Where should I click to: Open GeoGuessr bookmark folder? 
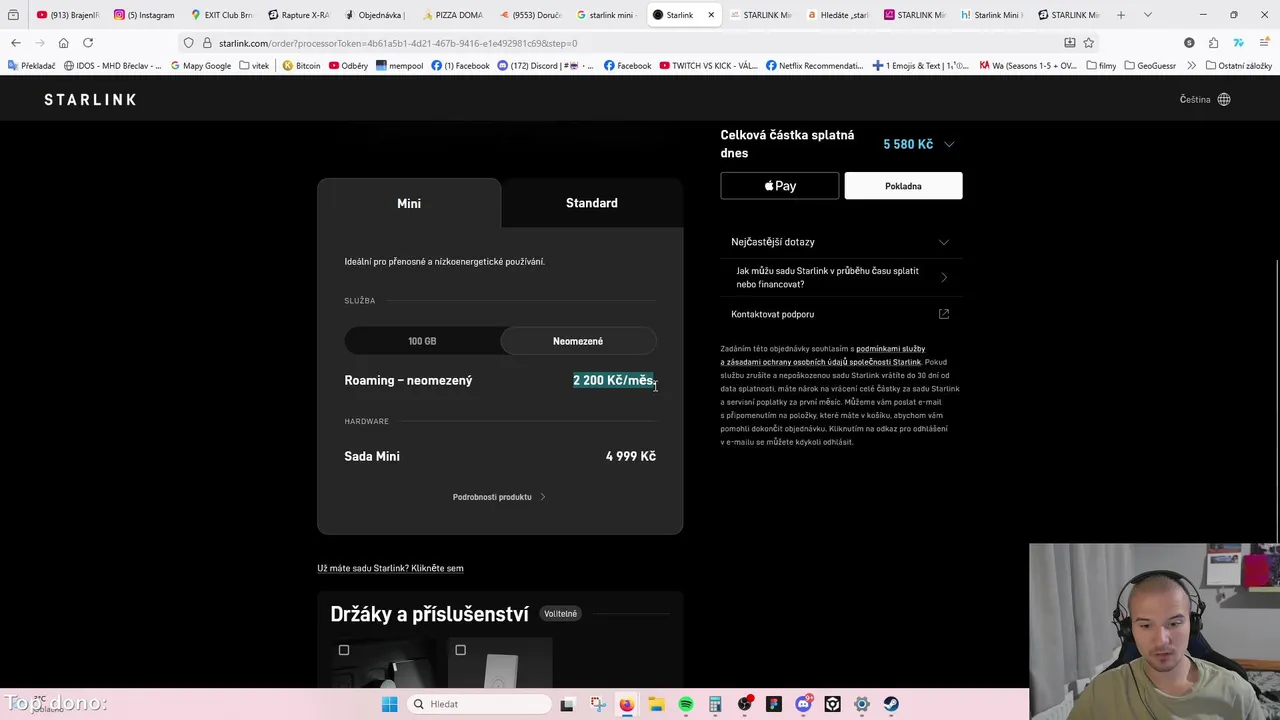click(x=1150, y=66)
